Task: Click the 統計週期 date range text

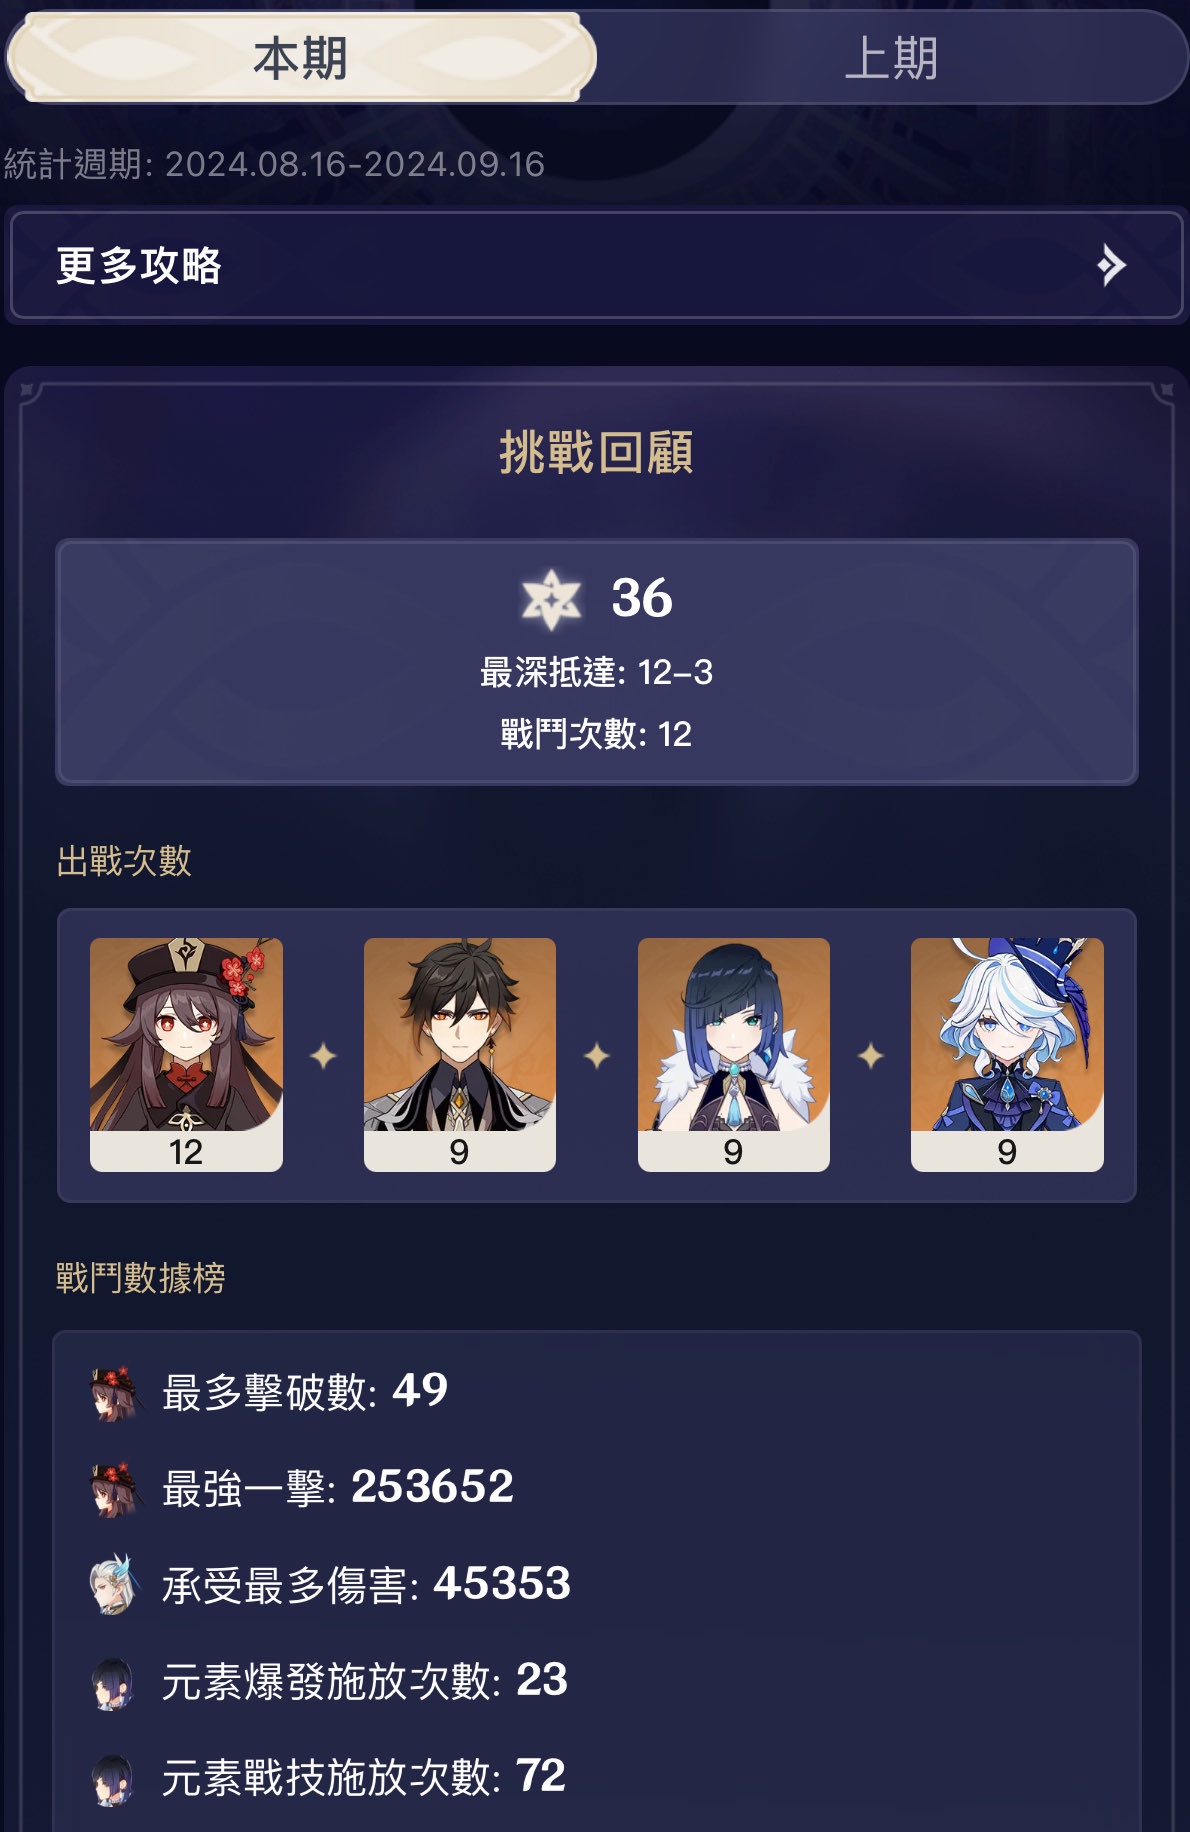Action: click(x=274, y=164)
